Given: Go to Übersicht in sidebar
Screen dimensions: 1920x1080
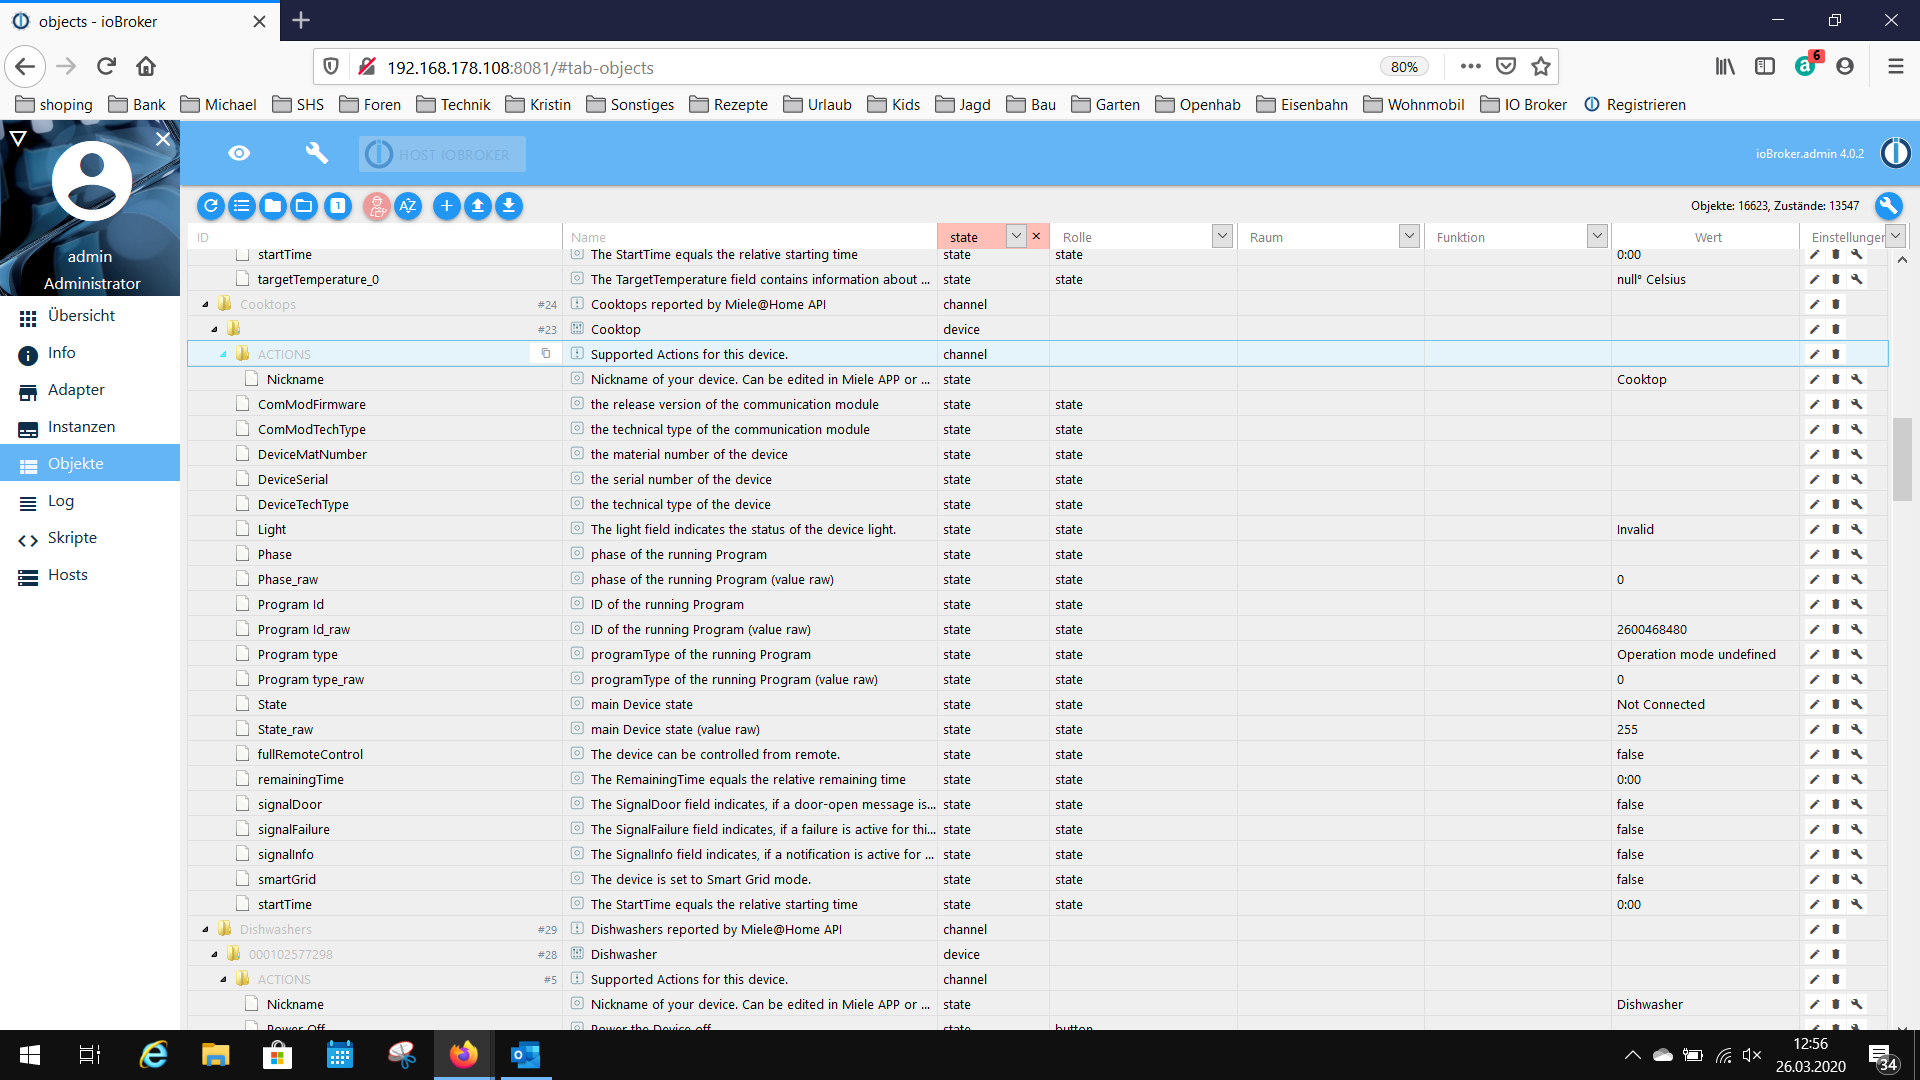Looking at the screenshot, I should point(90,316).
